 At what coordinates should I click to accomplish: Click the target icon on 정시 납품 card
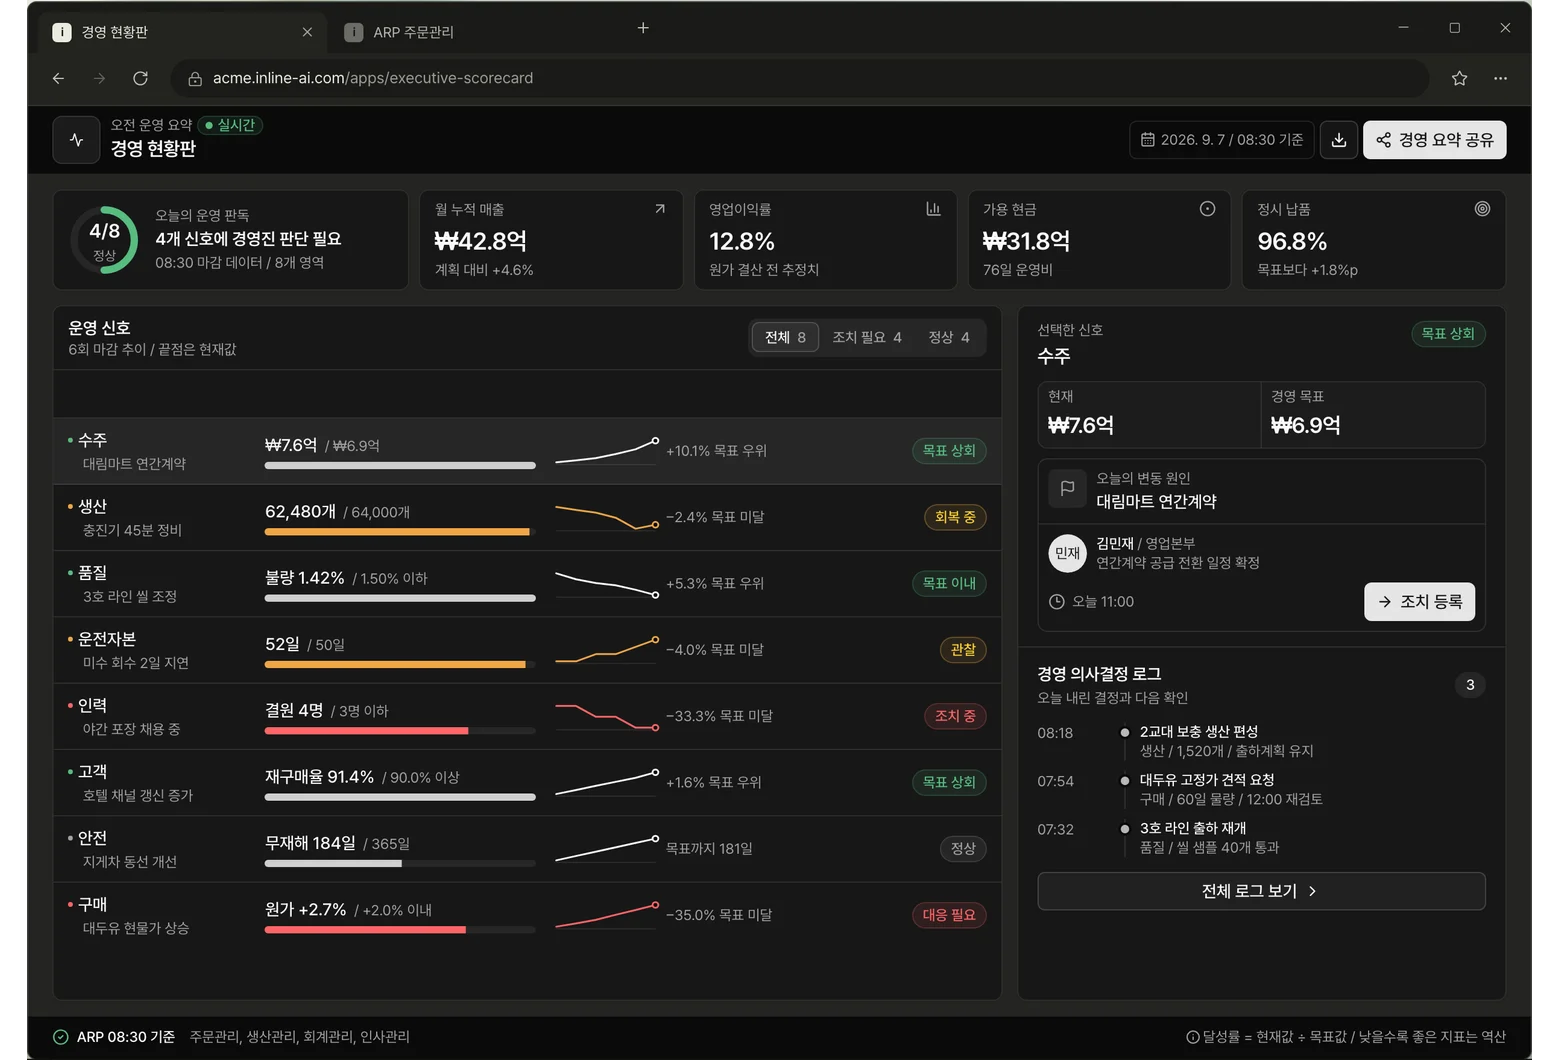(1482, 209)
